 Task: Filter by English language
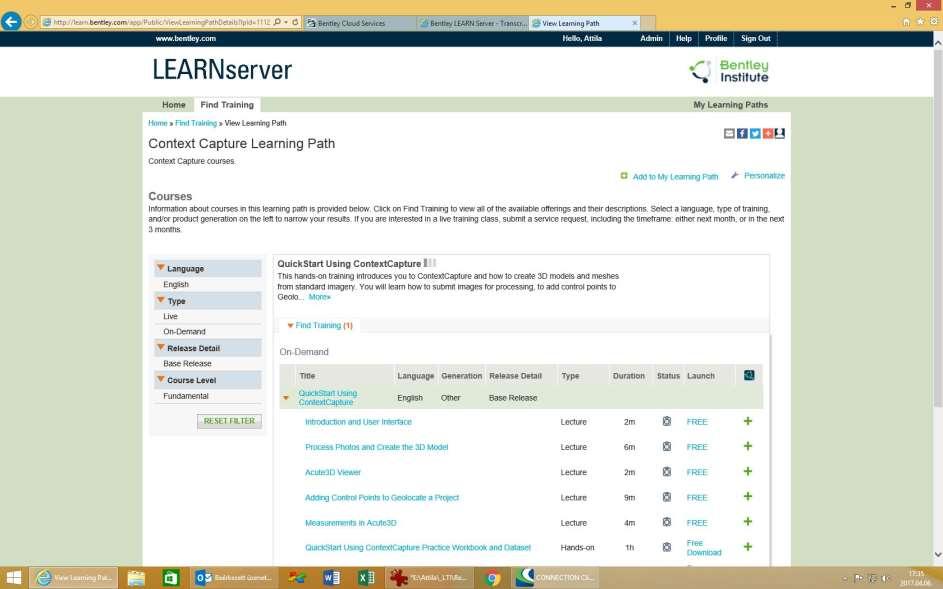pos(176,284)
